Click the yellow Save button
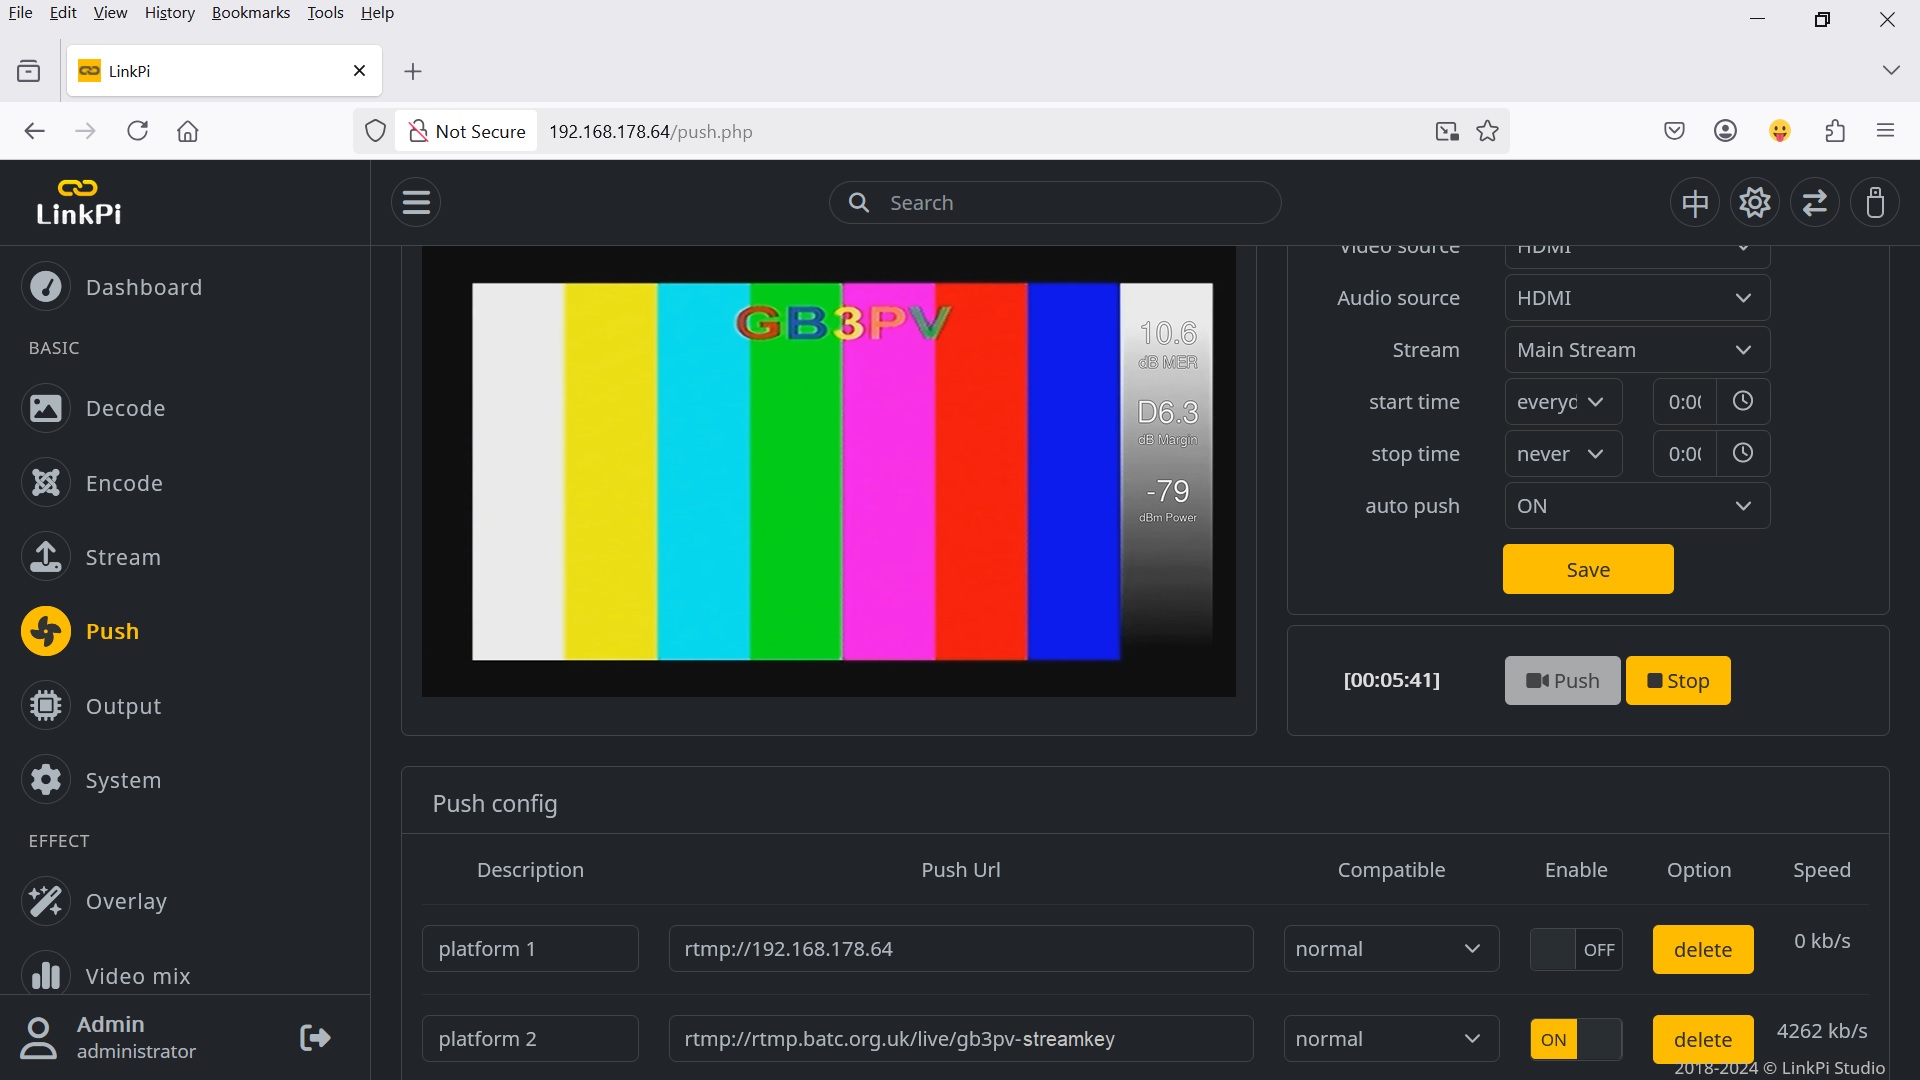Image resolution: width=1920 pixels, height=1080 pixels. pos(1587,569)
